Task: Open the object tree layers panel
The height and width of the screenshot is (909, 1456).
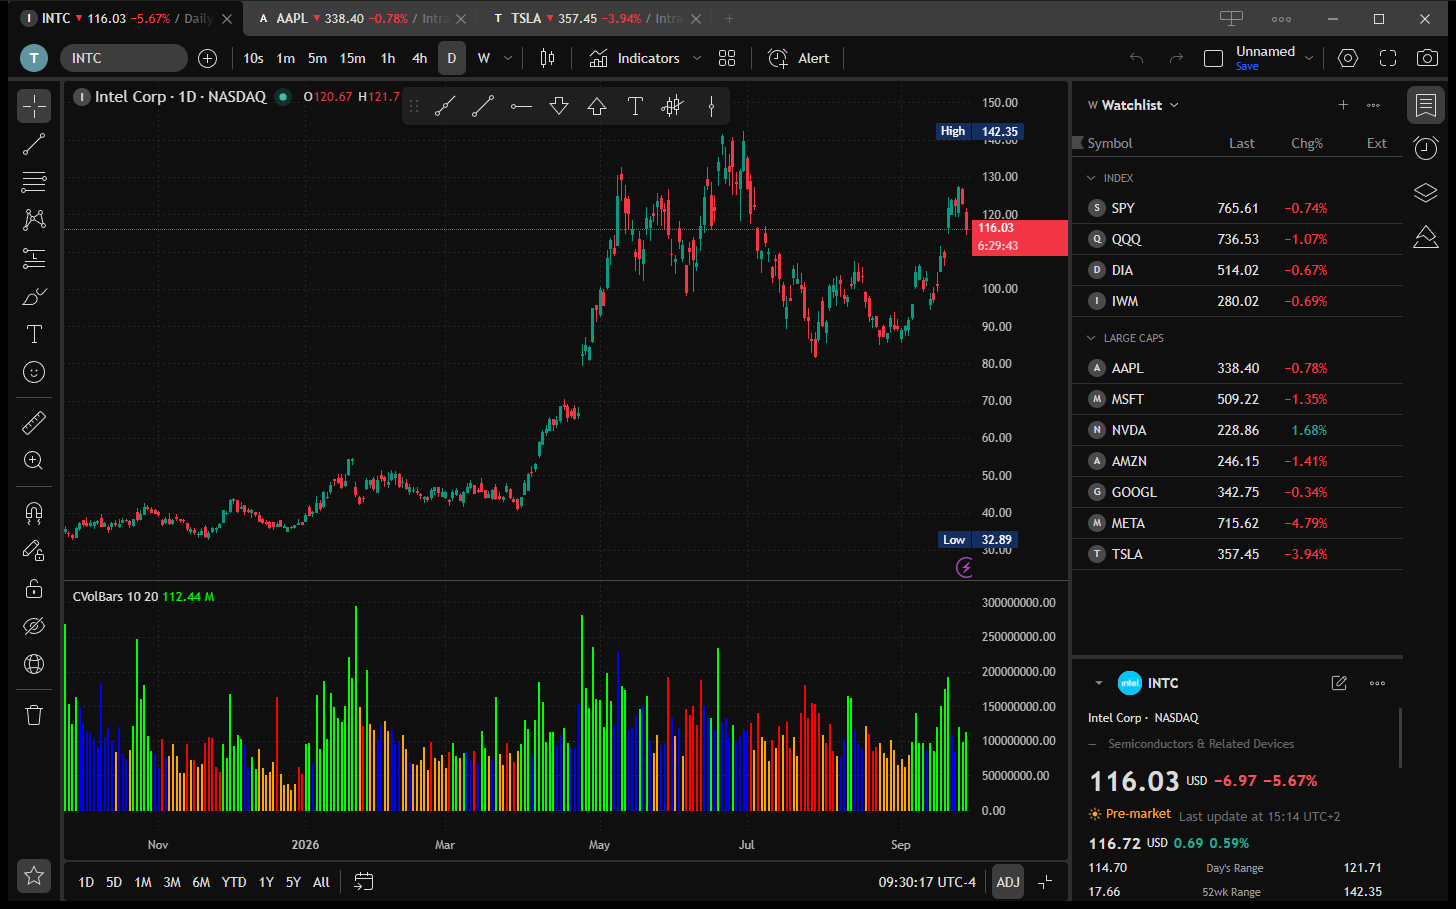Action: [x=1426, y=192]
